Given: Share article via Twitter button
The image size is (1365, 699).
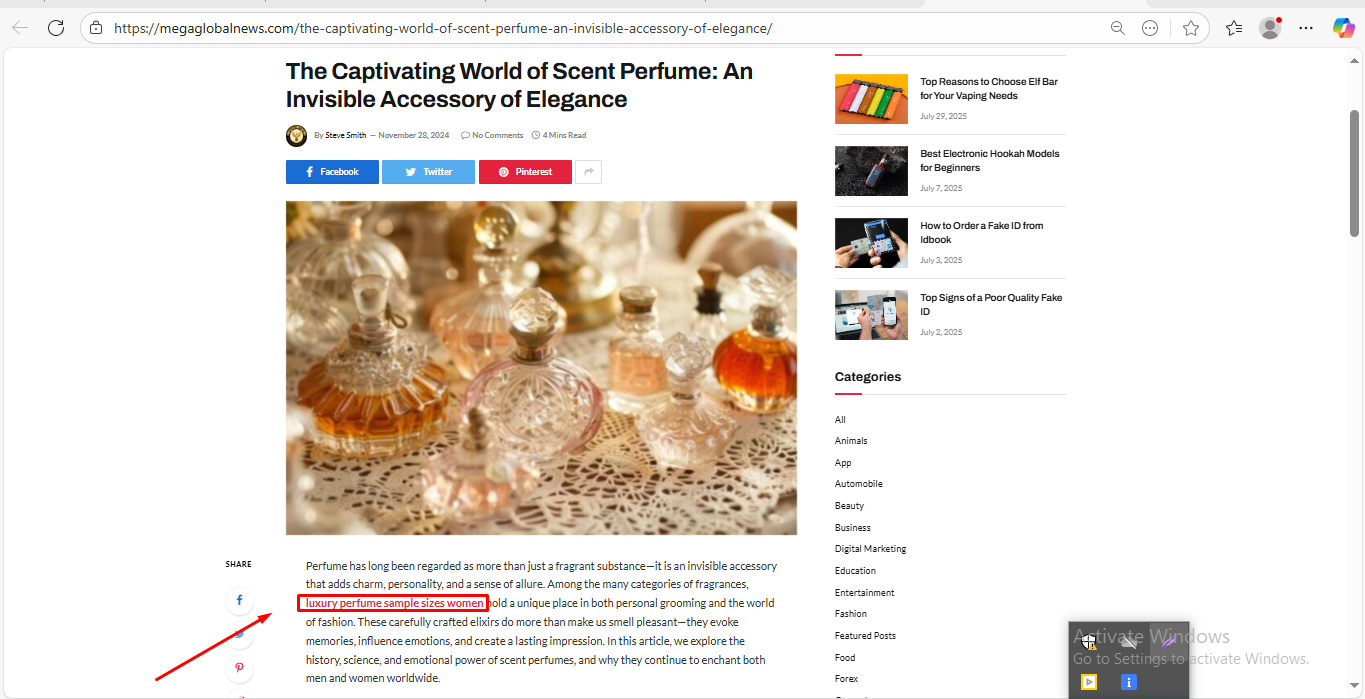Looking at the screenshot, I should click(428, 172).
